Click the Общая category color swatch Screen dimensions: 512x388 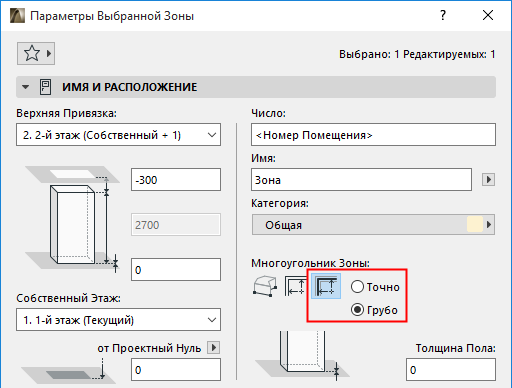475,224
